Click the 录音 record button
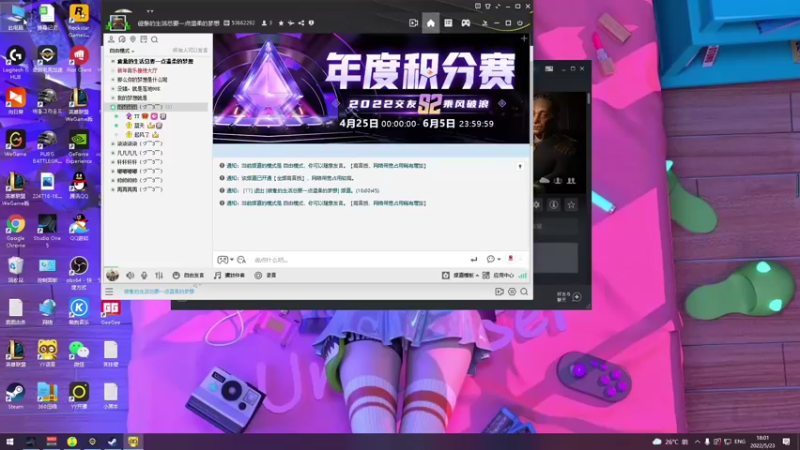 tap(265, 276)
